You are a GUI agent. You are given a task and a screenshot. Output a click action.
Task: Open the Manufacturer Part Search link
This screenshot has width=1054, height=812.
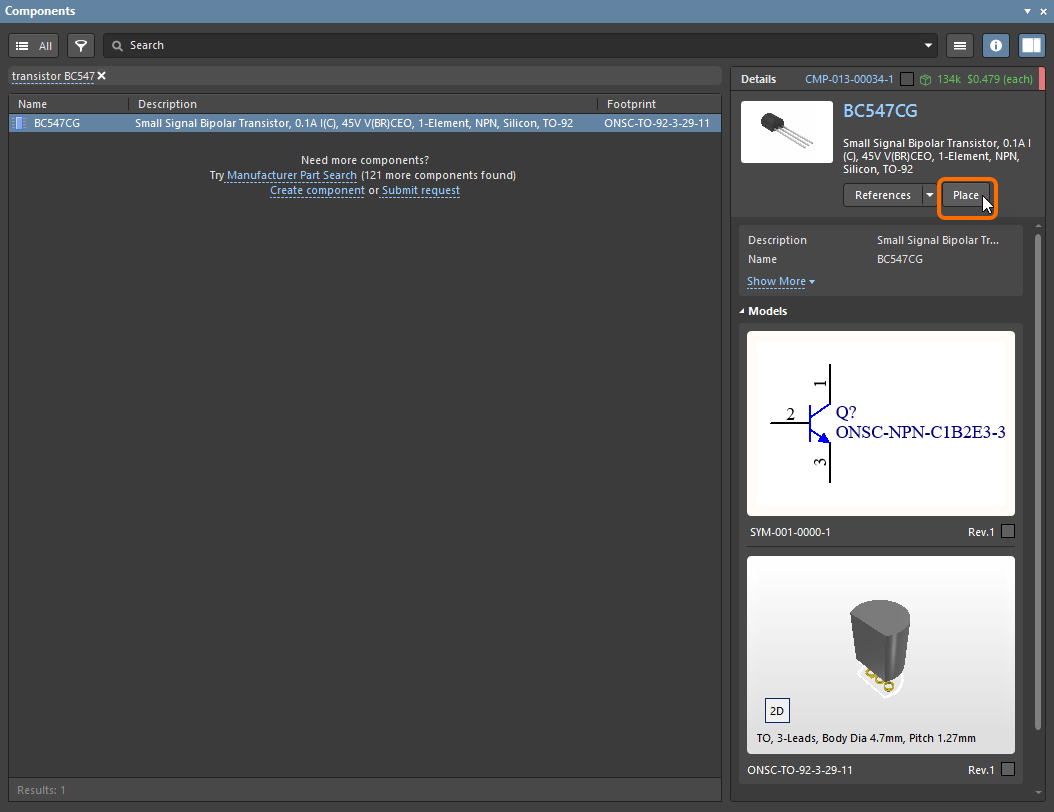coord(291,175)
